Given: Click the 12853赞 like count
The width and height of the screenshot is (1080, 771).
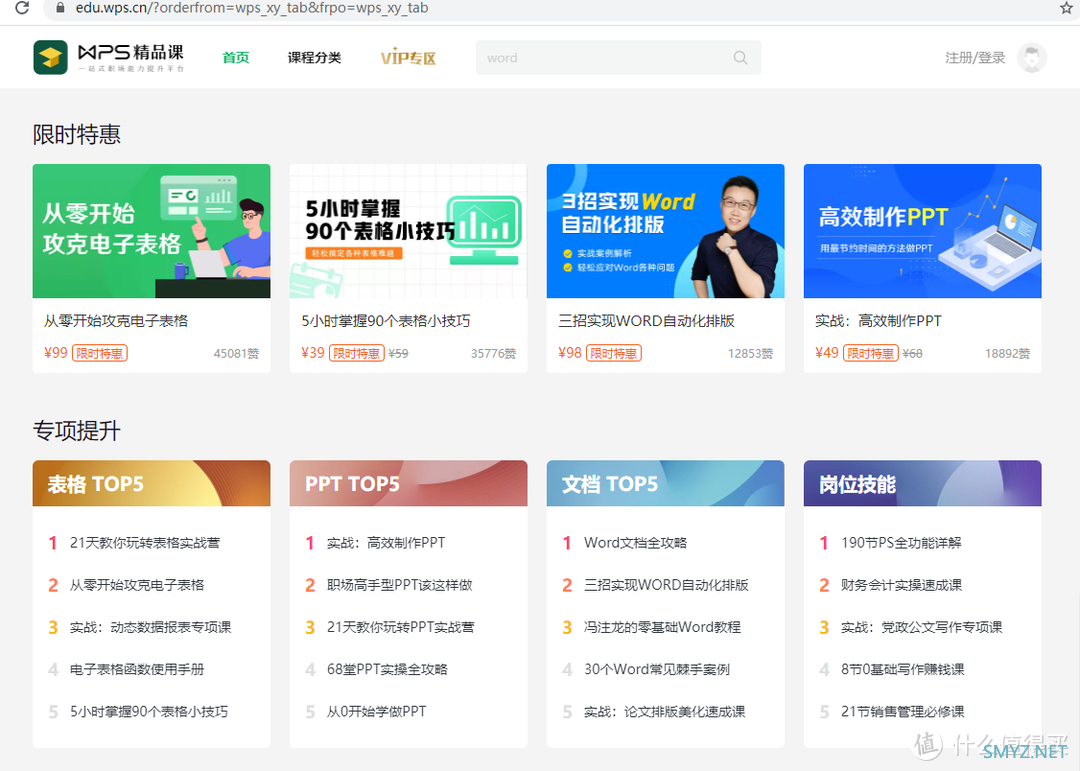Looking at the screenshot, I should [x=750, y=354].
